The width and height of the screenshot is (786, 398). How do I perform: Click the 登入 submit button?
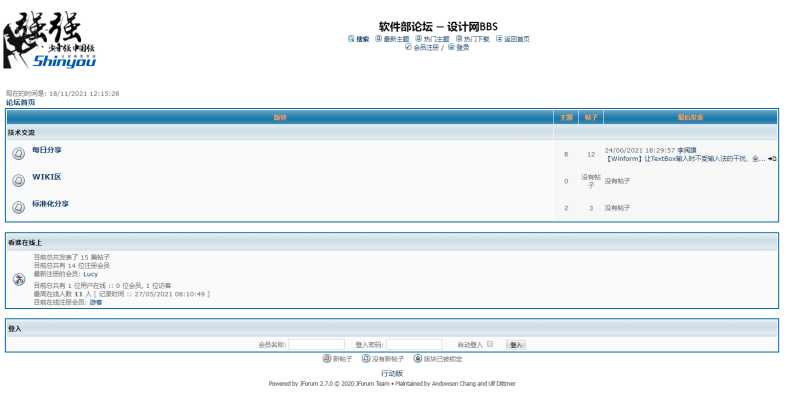point(516,345)
